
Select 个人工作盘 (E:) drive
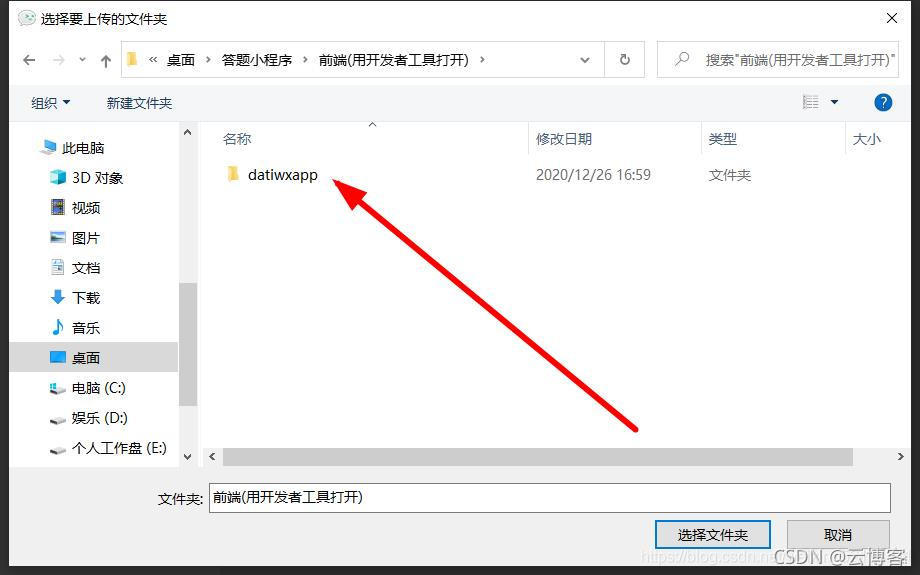point(119,448)
